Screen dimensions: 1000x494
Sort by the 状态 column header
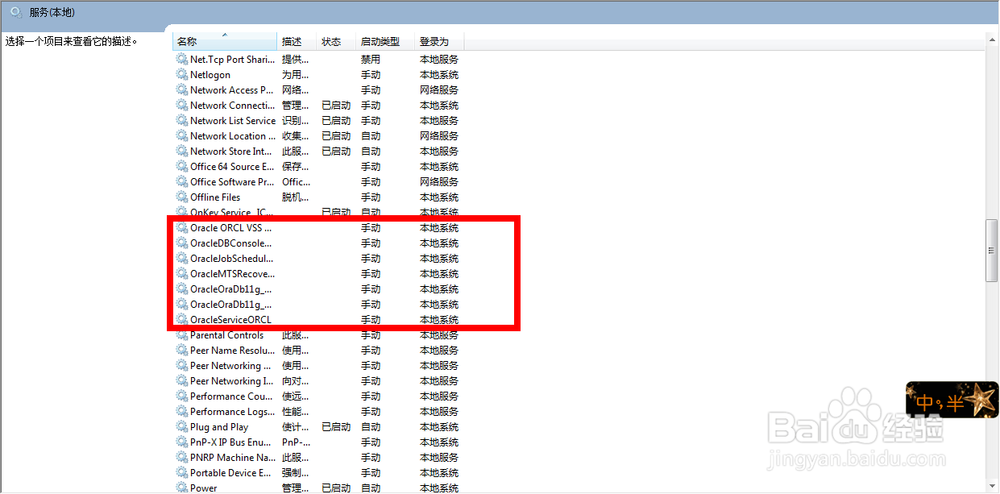click(x=336, y=41)
